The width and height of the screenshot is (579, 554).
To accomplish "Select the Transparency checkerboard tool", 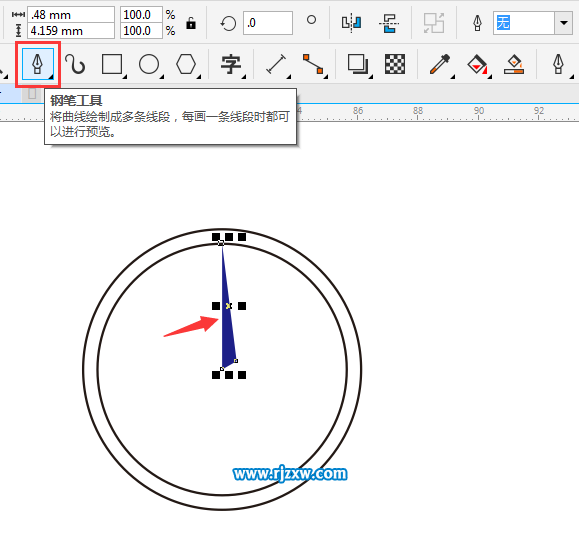I will pos(395,64).
